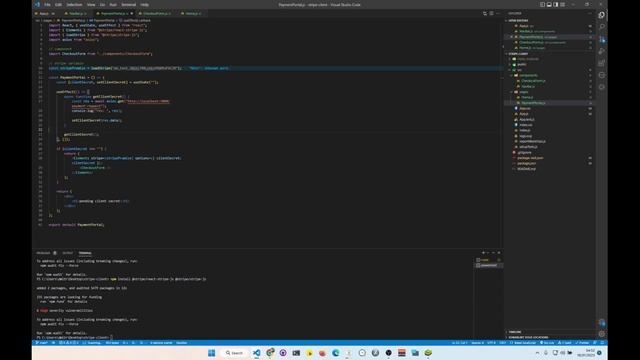This screenshot has width=640, height=360.
Task: Open editor more actions ellipsis
Action: coord(498,13)
